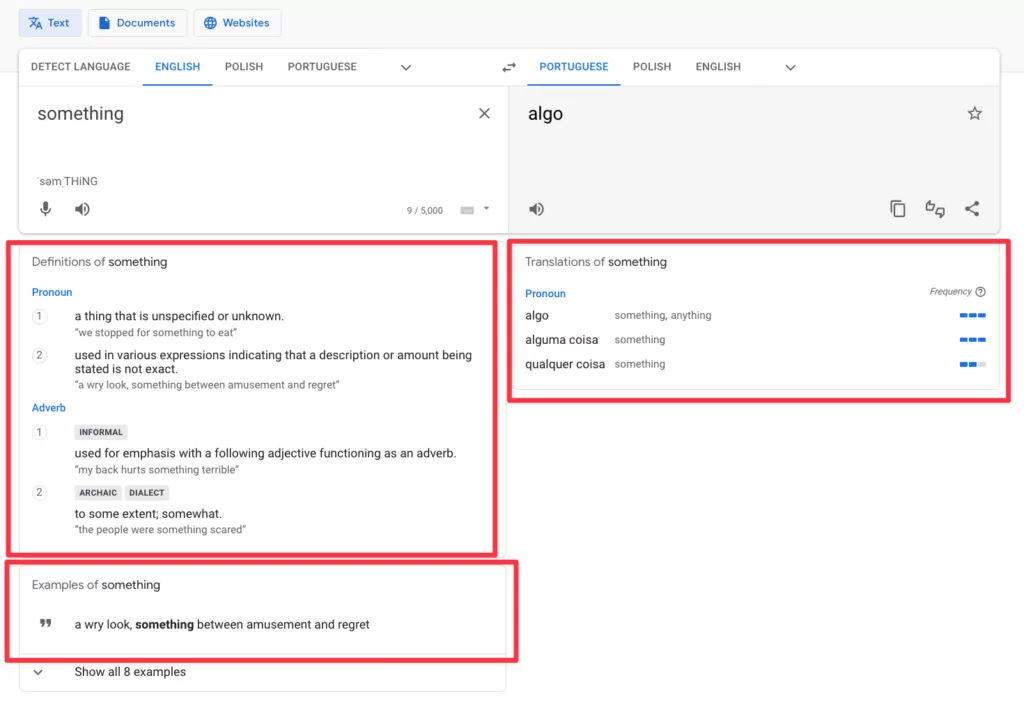Click the 'Frequency' label text
Image resolution: width=1024 pixels, height=701 pixels.
pos(950,291)
